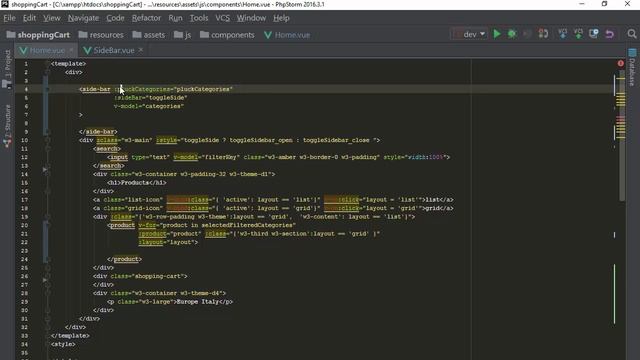Collapse the w3-main div fold at line 10
This screenshot has height=360, width=640.
(47, 140)
